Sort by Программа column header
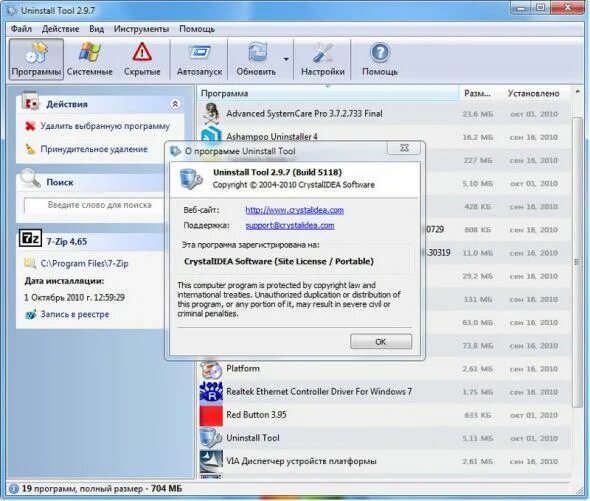Viewport: 590px width, 501px height. 327,93
